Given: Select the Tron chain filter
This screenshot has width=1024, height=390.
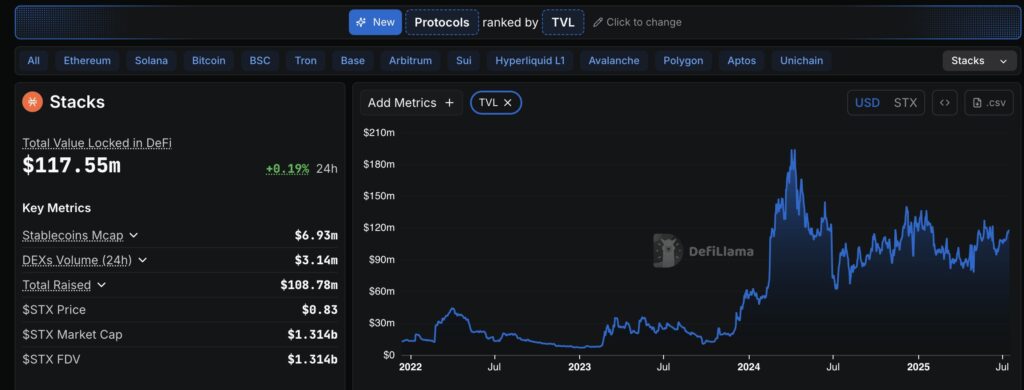Looking at the screenshot, I should [305, 61].
